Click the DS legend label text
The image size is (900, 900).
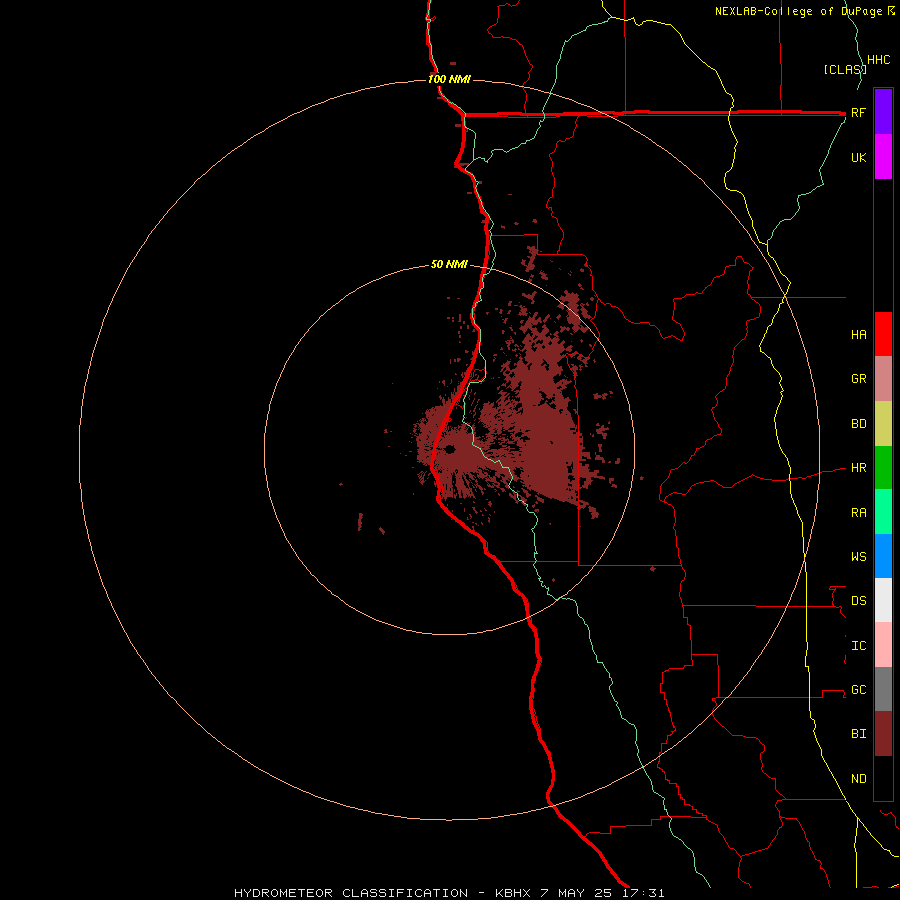pos(859,601)
